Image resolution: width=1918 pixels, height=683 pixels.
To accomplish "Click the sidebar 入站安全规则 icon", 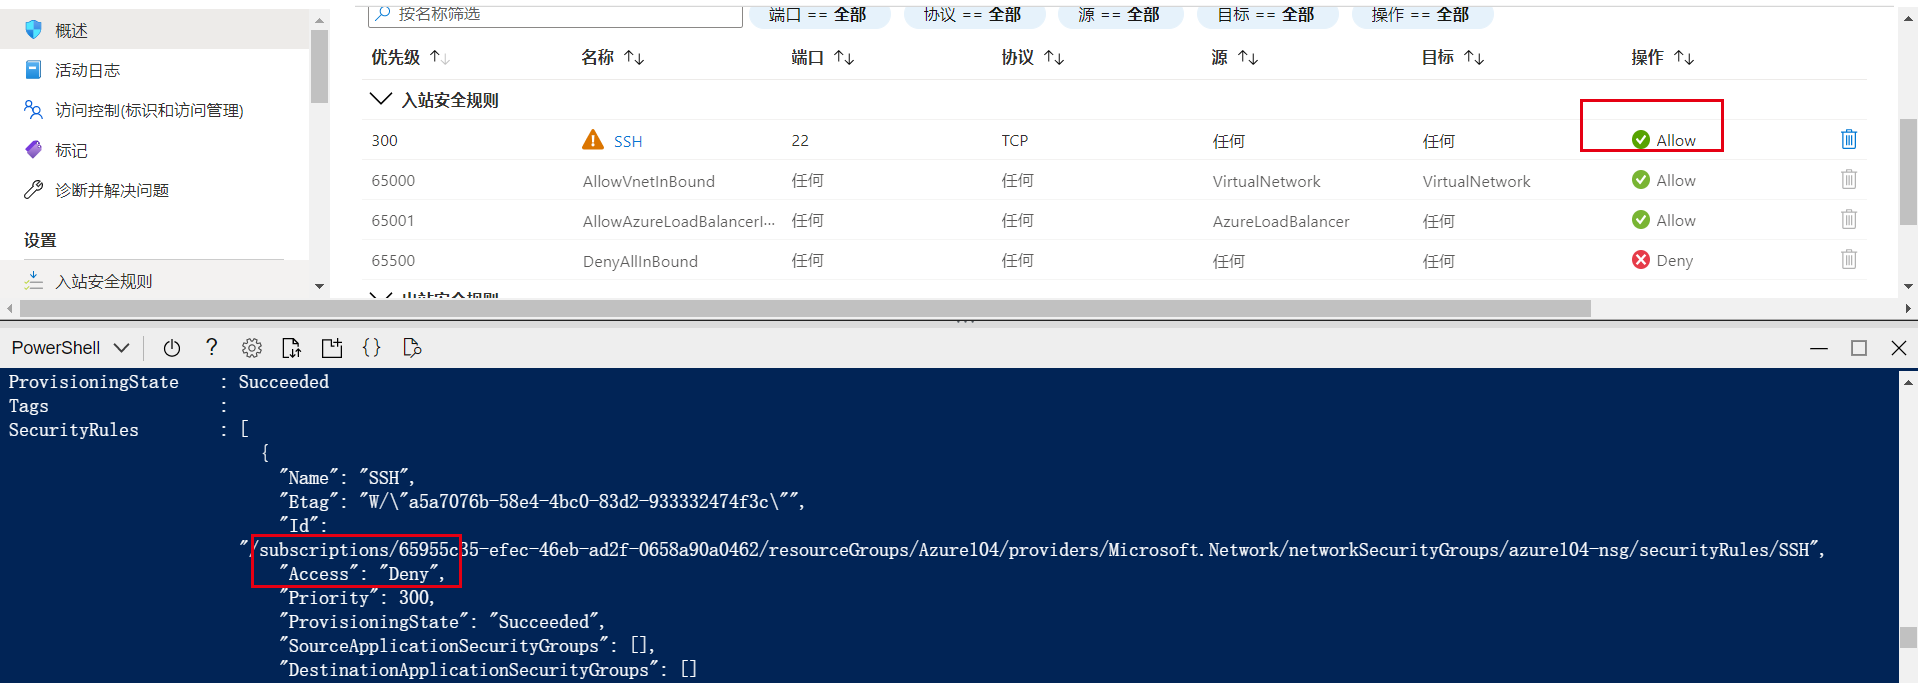I will coord(33,280).
